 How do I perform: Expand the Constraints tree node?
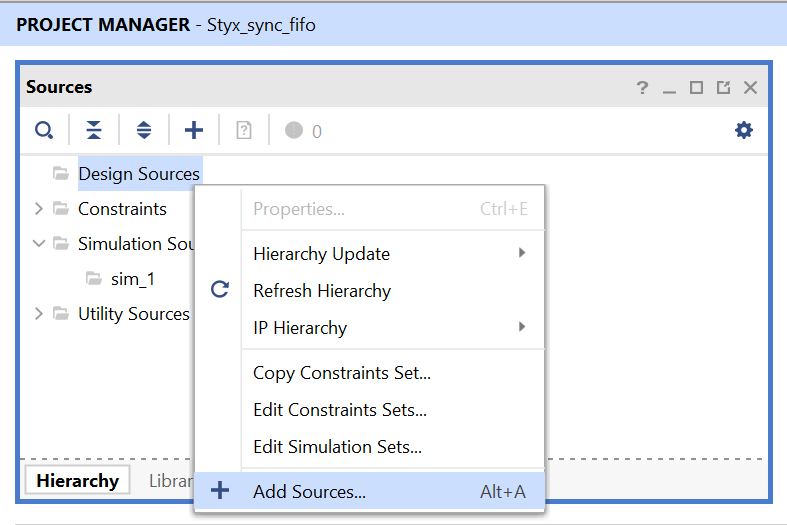[39, 209]
